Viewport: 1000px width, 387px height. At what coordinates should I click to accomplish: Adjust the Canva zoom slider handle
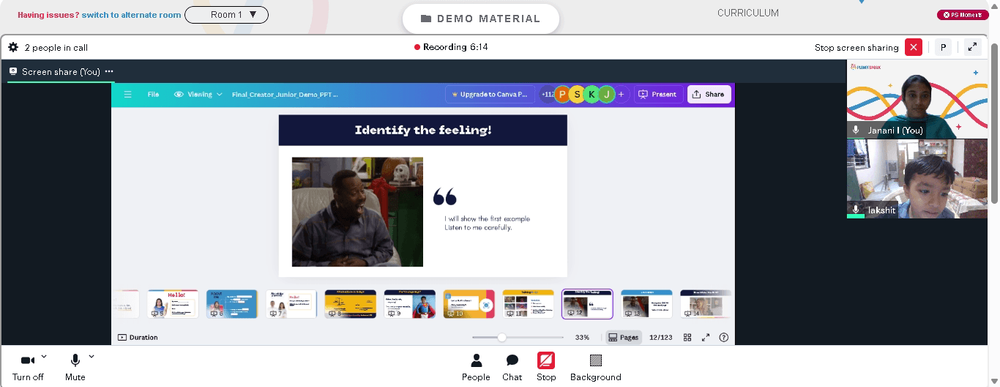tap(502, 337)
